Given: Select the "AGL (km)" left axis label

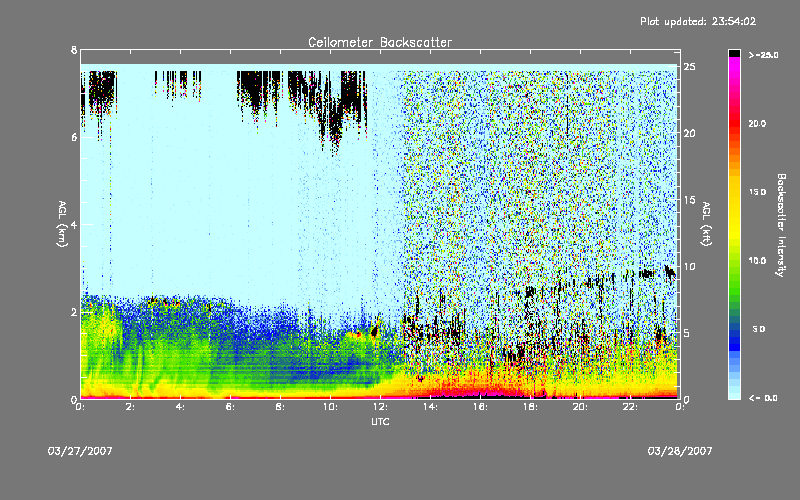Looking at the screenshot, I should pos(62,224).
